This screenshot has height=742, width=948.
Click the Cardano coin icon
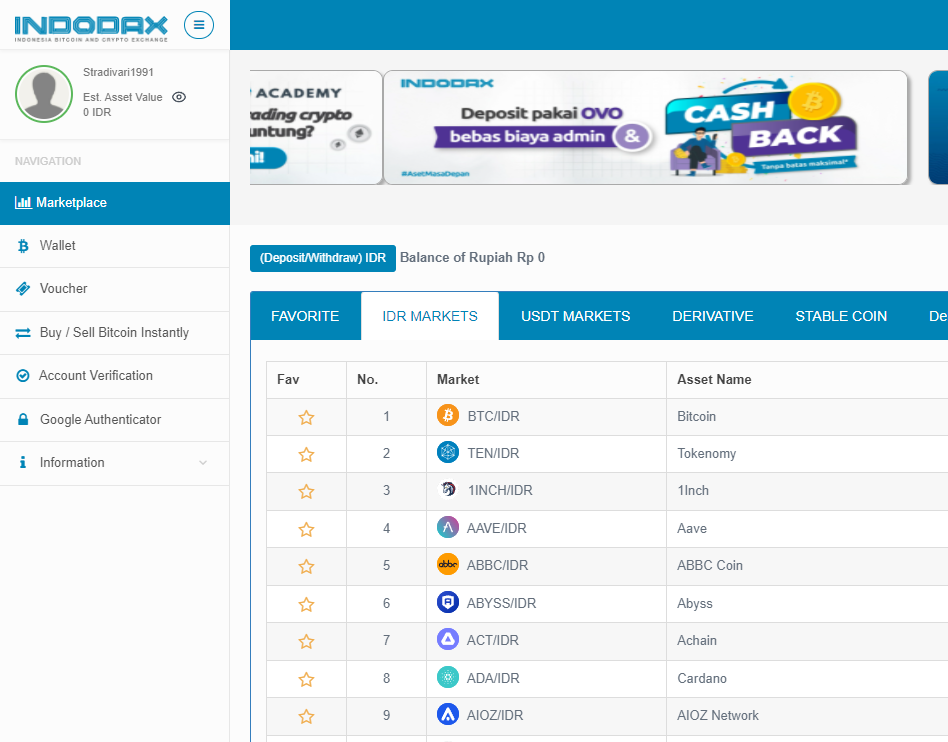tap(448, 677)
